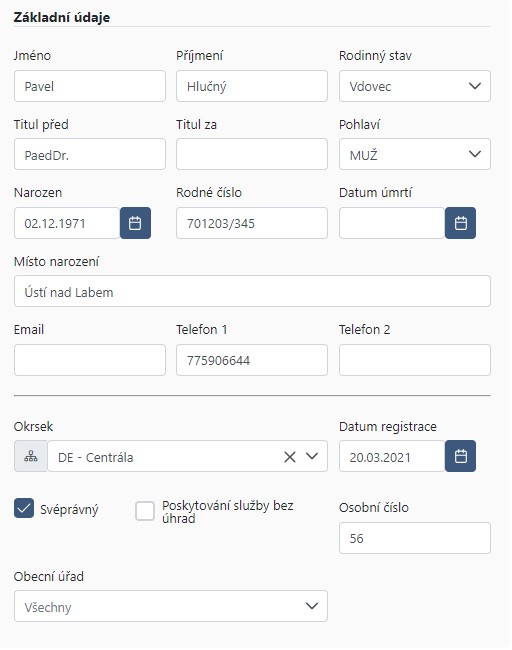The image size is (512, 650).
Task: Clear the DE - Centrála selection
Action: pyautogui.click(x=290, y=457)
